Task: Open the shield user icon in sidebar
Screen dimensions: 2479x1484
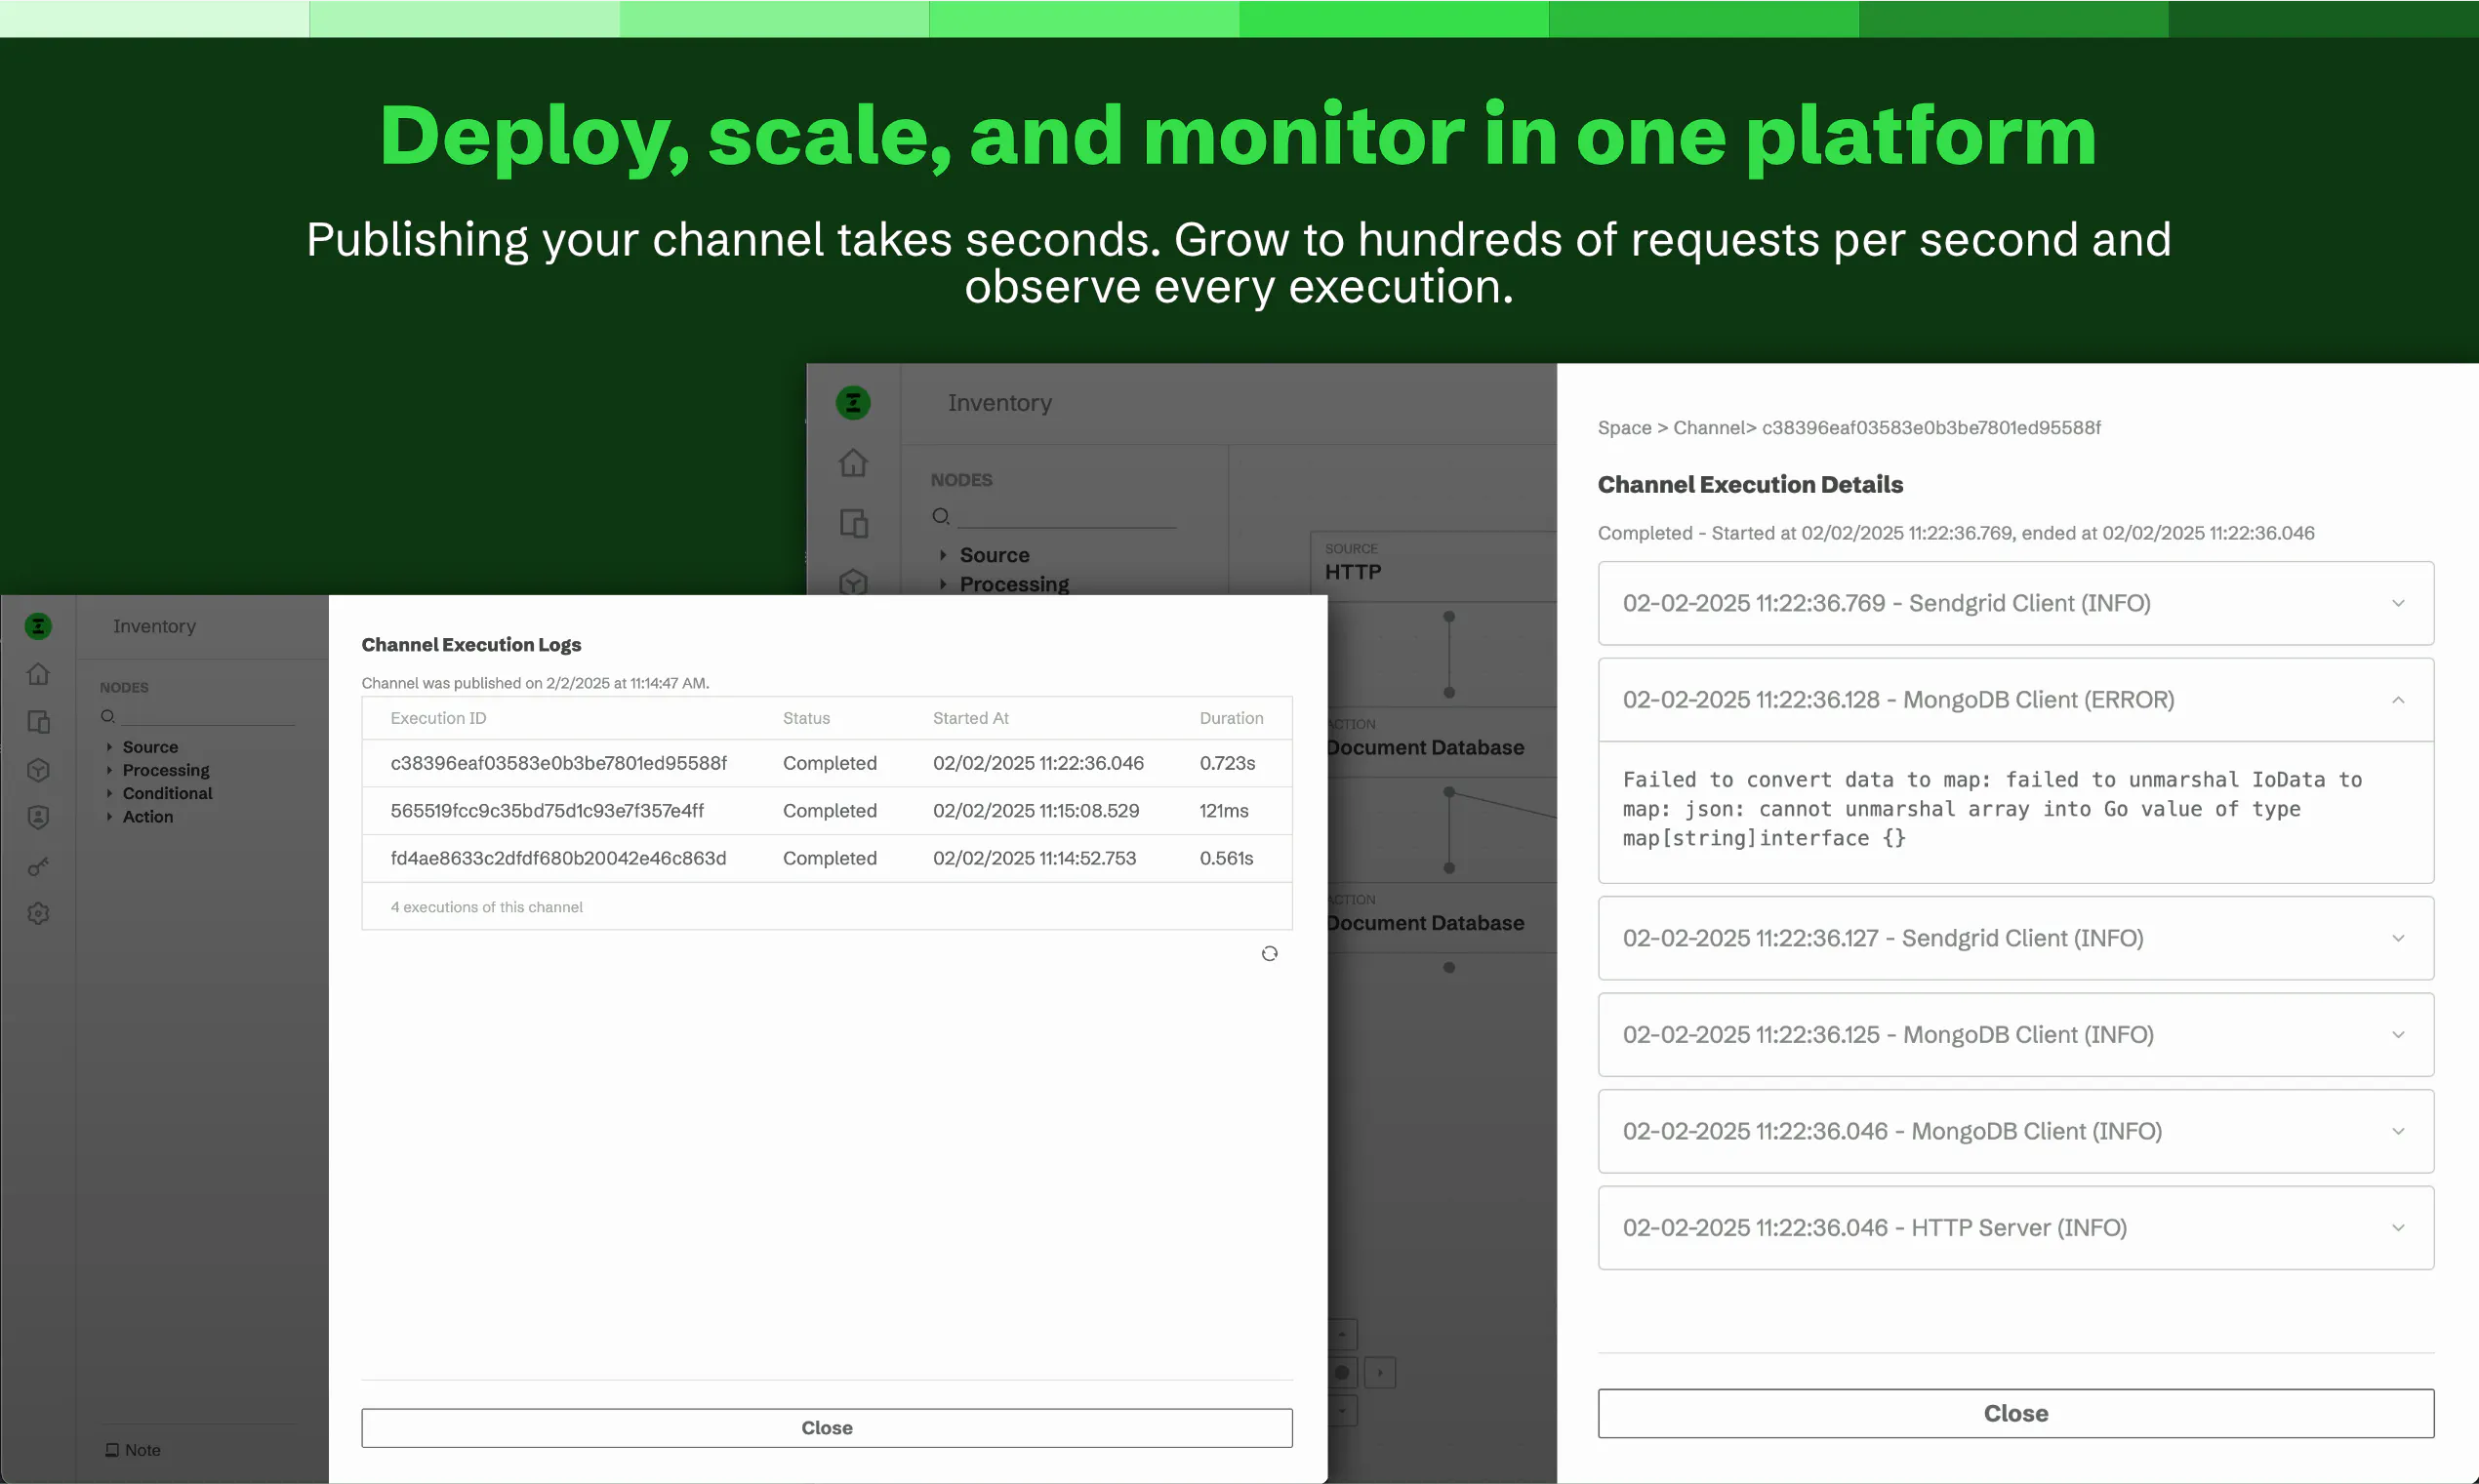Action: pyautogui.click(x=38, y=818)
